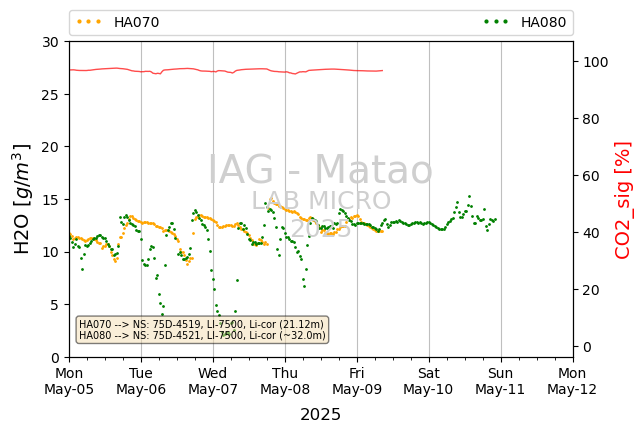Screen dimensions: 644x433
Task: Click the right axis value 40
Action: tap(591, 233)
